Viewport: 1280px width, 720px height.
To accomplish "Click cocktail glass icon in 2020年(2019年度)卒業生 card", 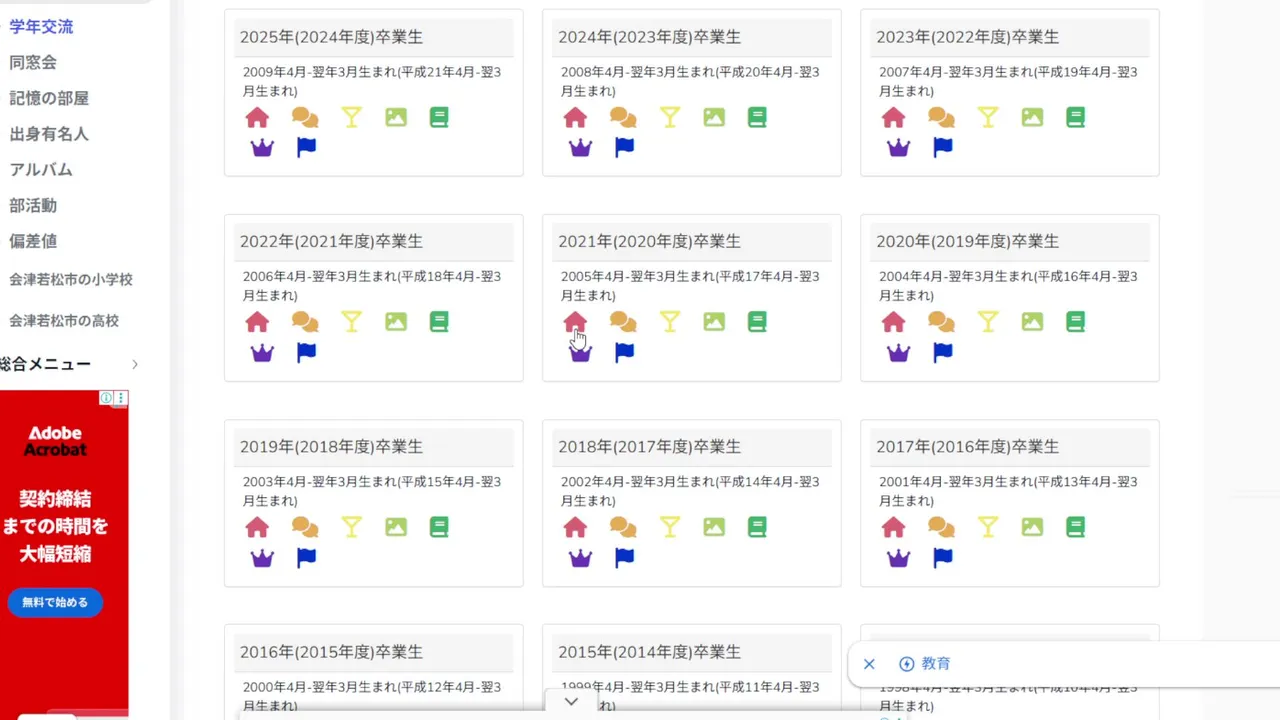I will point(988,322).
